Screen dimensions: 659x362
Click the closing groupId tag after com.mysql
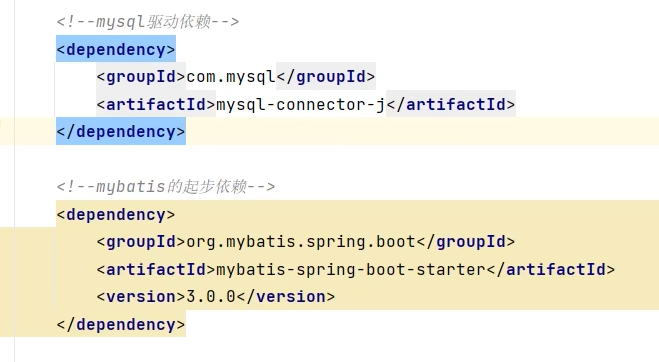pyautogui.click(x=325, y=77)
